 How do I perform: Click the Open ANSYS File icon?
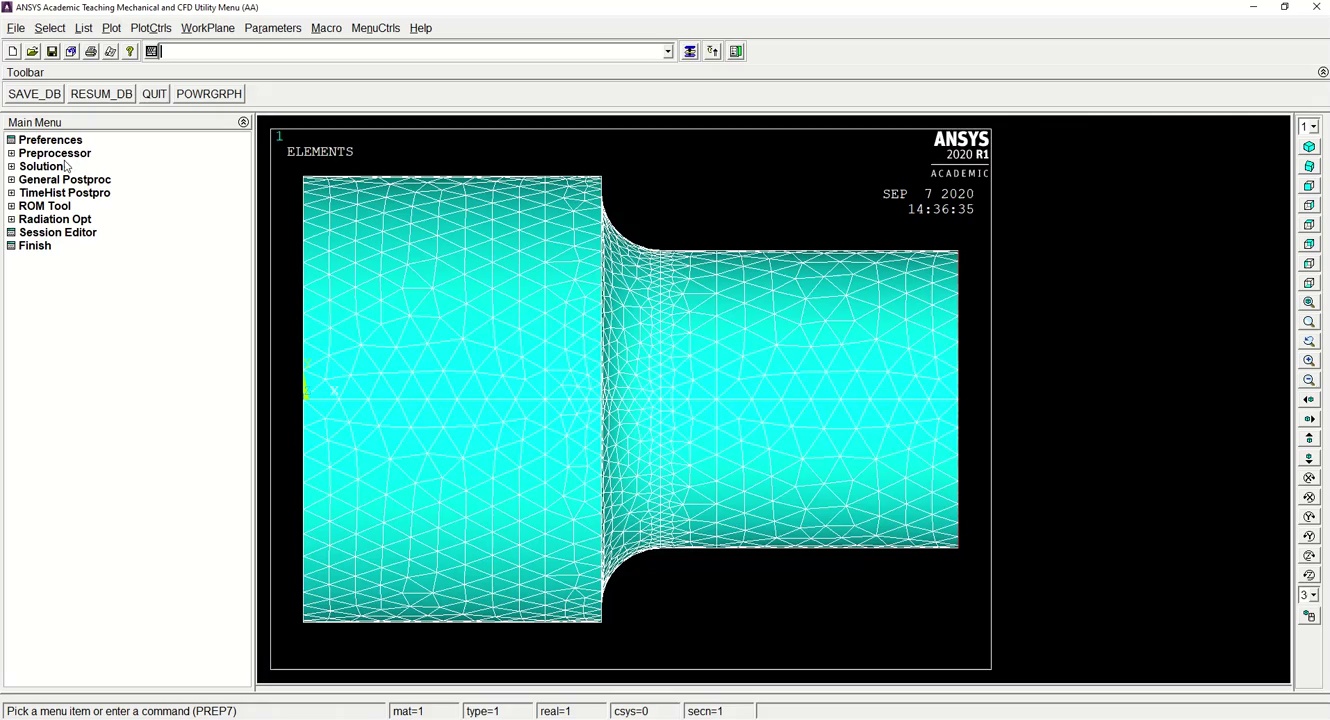coord(32,52)
